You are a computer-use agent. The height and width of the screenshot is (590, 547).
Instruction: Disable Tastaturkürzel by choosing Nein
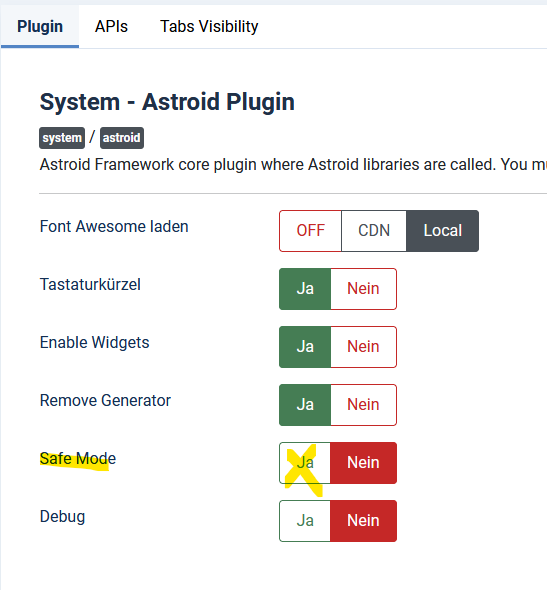pyautogui.click(x=363, y=289)
